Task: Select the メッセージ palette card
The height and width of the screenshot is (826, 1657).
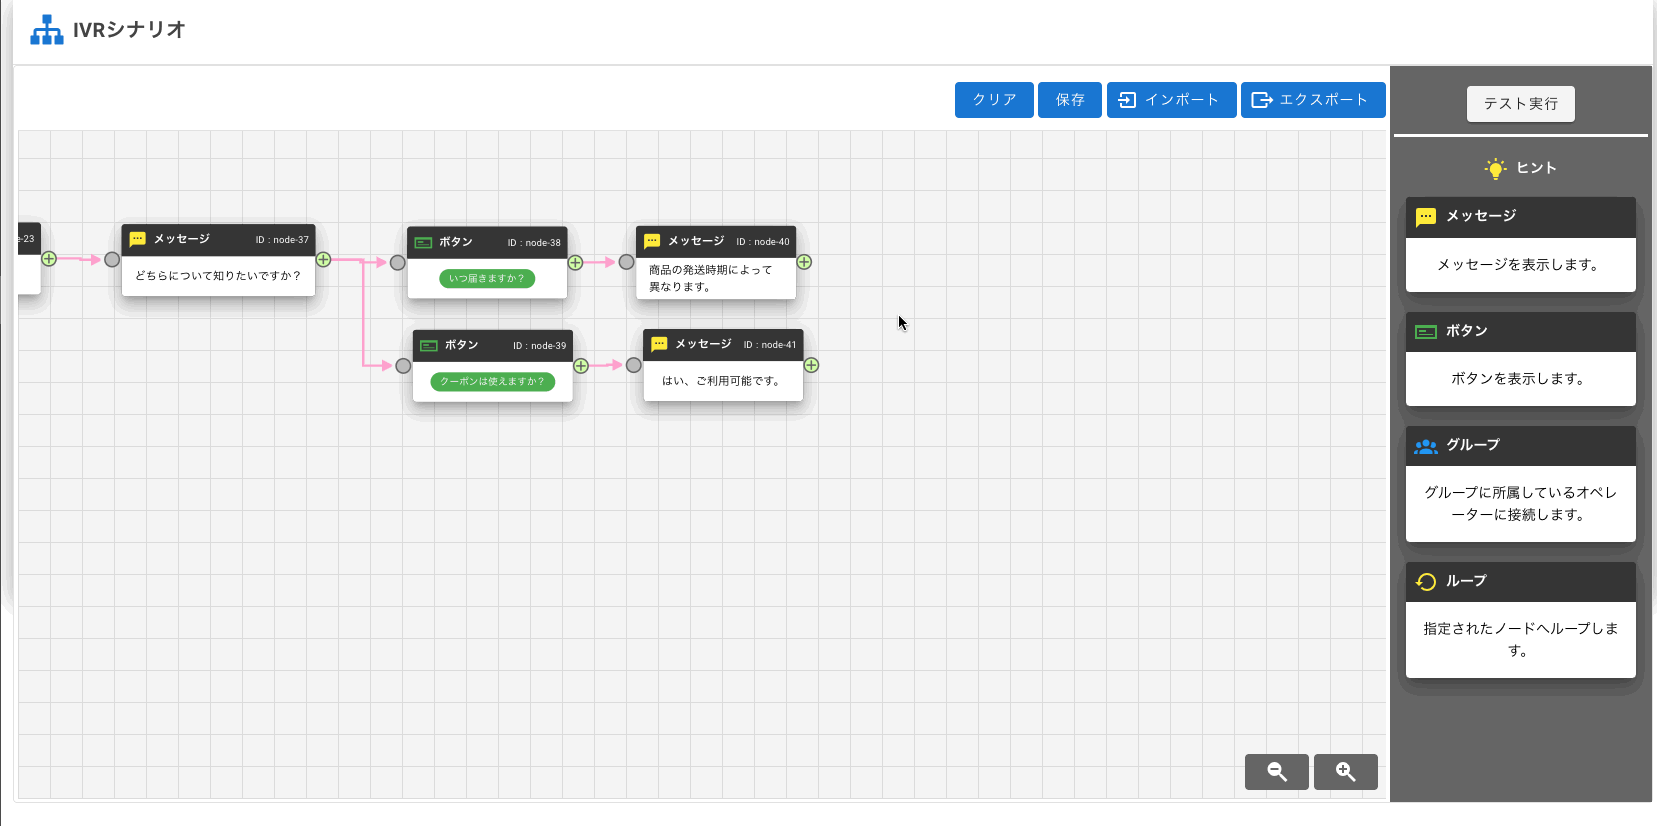Action: tap(1520, 245)
